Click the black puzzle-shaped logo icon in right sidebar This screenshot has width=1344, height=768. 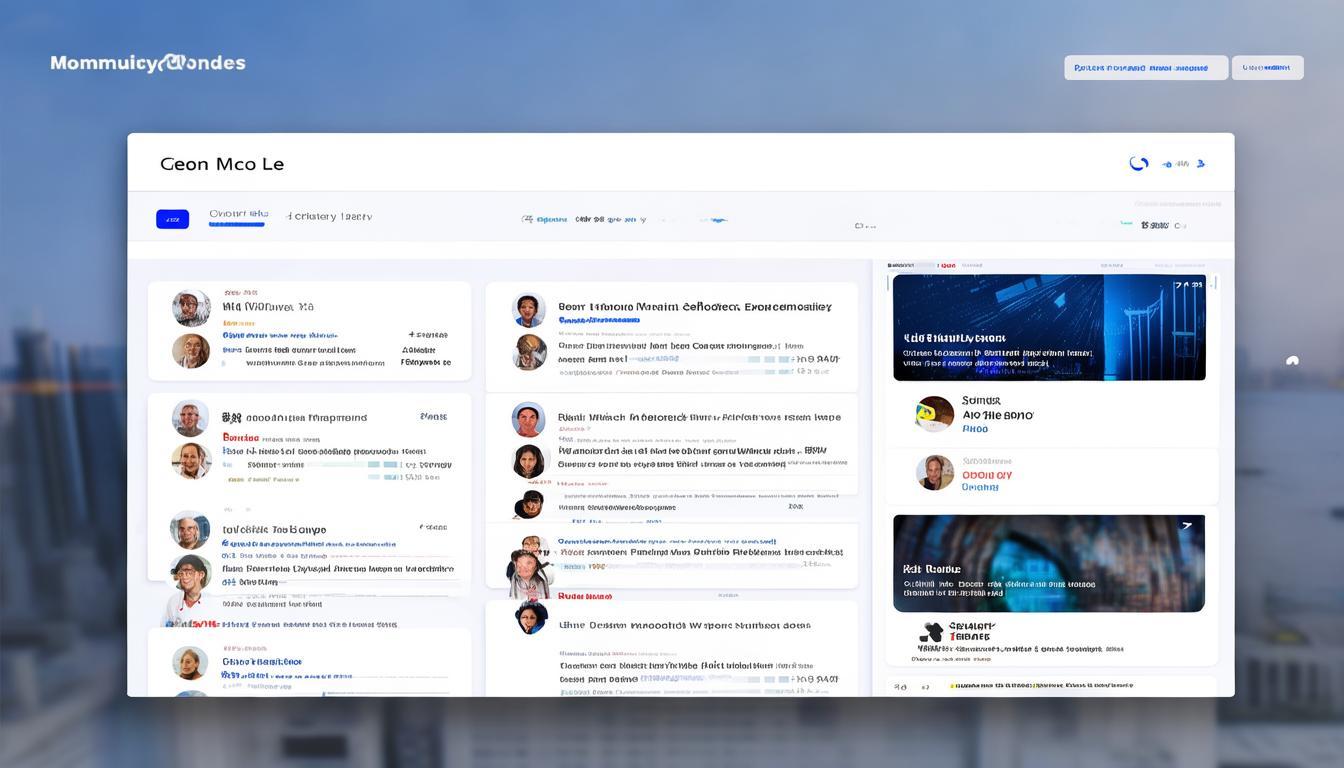tap(931, 632)
